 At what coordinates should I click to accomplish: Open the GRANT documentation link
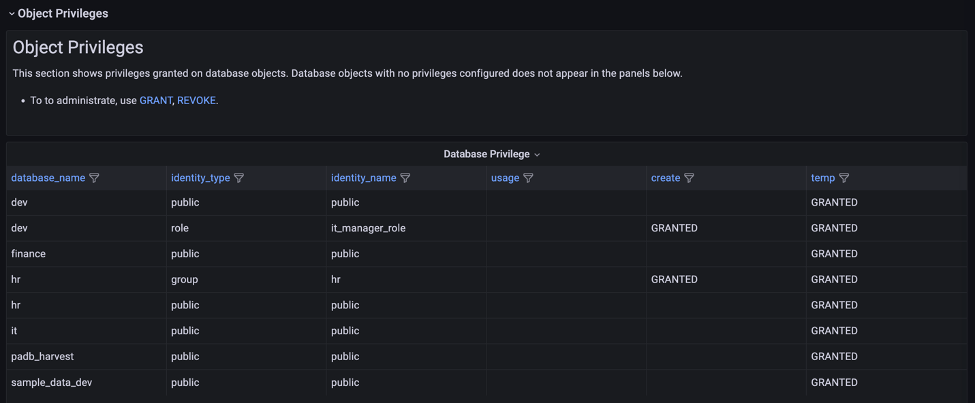pos(156,101)
